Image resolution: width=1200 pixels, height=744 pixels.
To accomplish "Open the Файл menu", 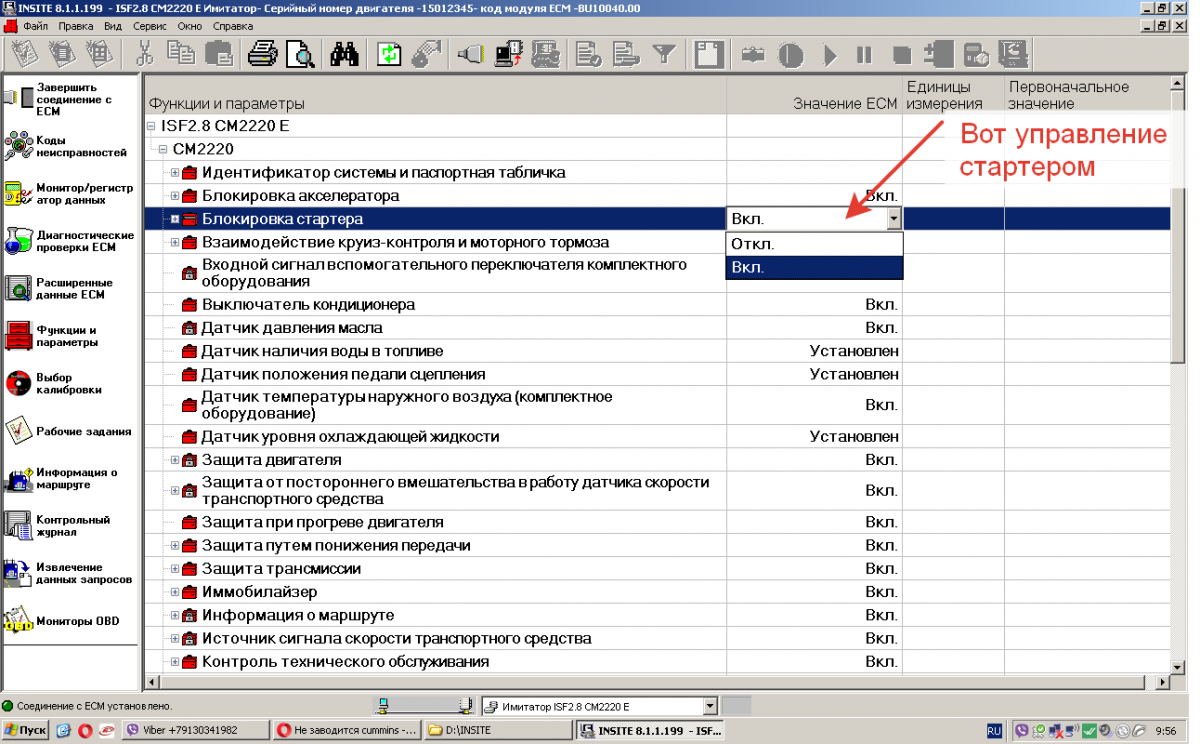I will [34, 26].
